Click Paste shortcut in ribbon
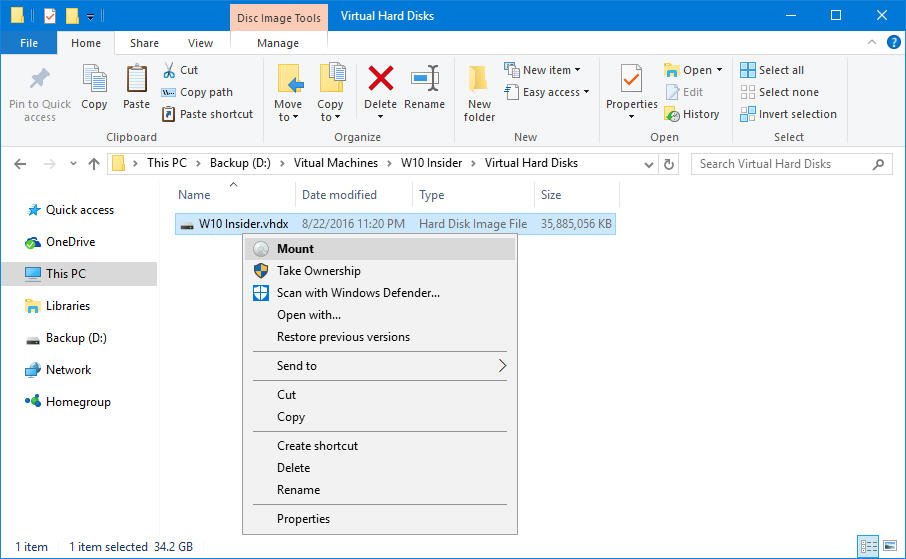The width and height of the screenshot is (906, 559). [x=207, y=114]
